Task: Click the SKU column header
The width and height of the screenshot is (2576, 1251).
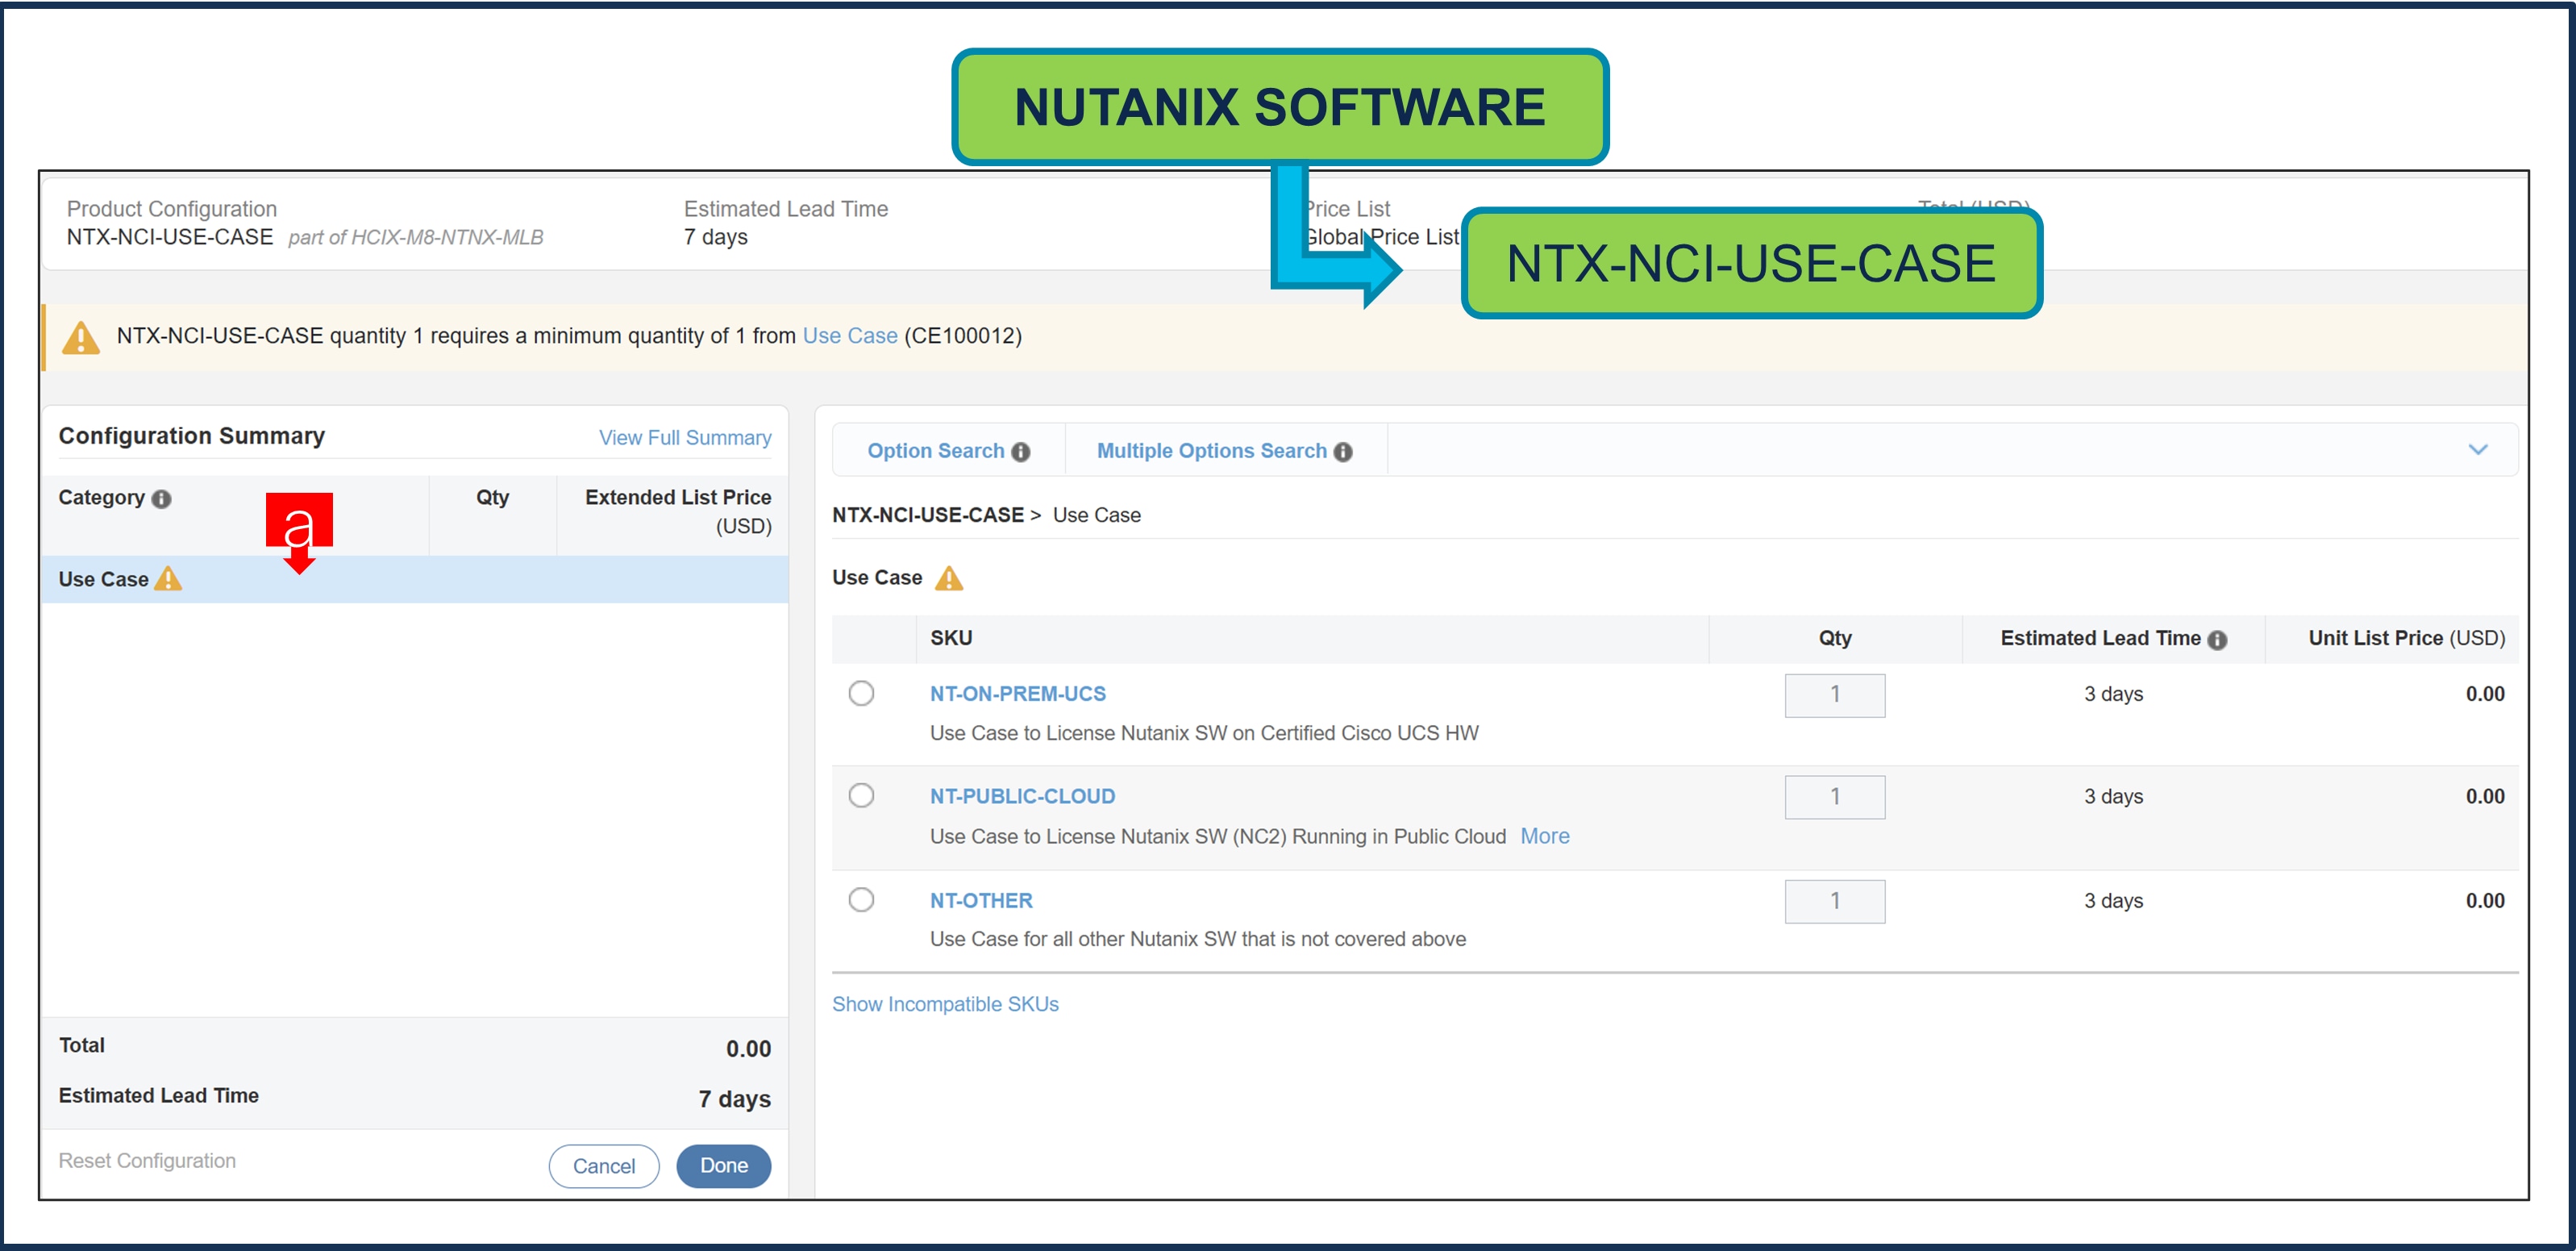Action: click(x=951, y=638)
